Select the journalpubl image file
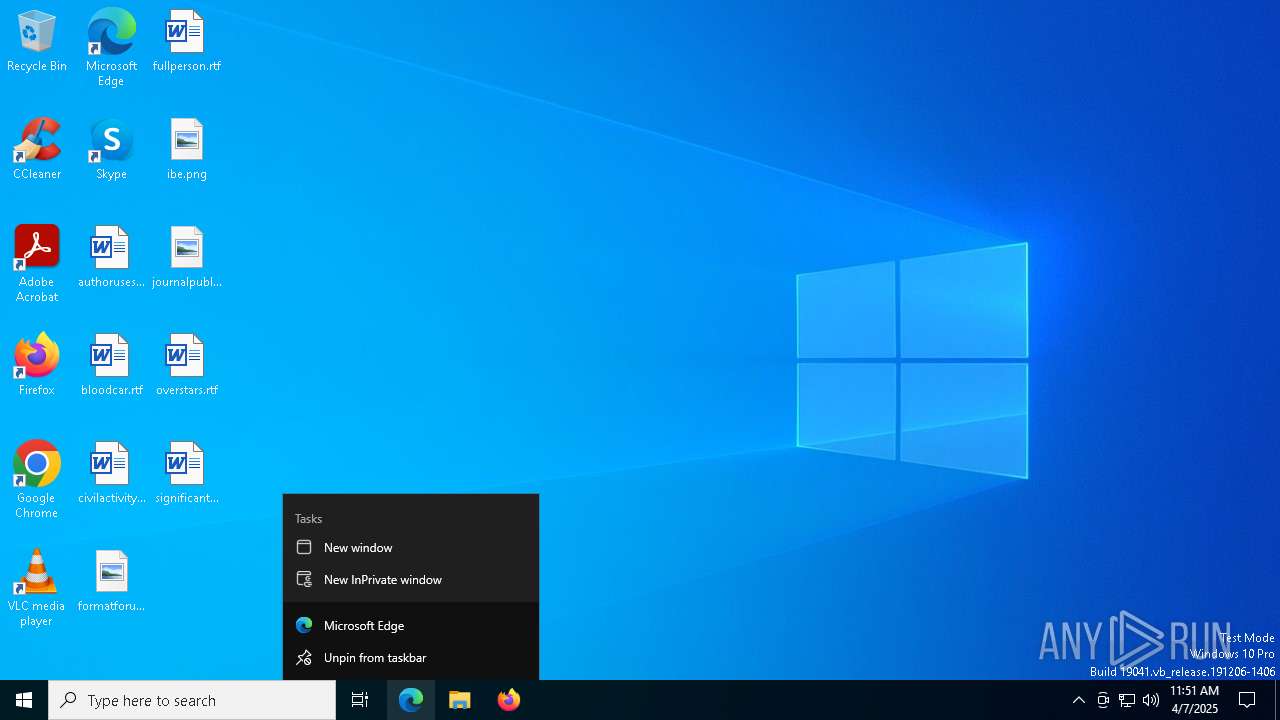This screenshot has height=720, width=1280. pyautogui.click(x=186, y=258)
